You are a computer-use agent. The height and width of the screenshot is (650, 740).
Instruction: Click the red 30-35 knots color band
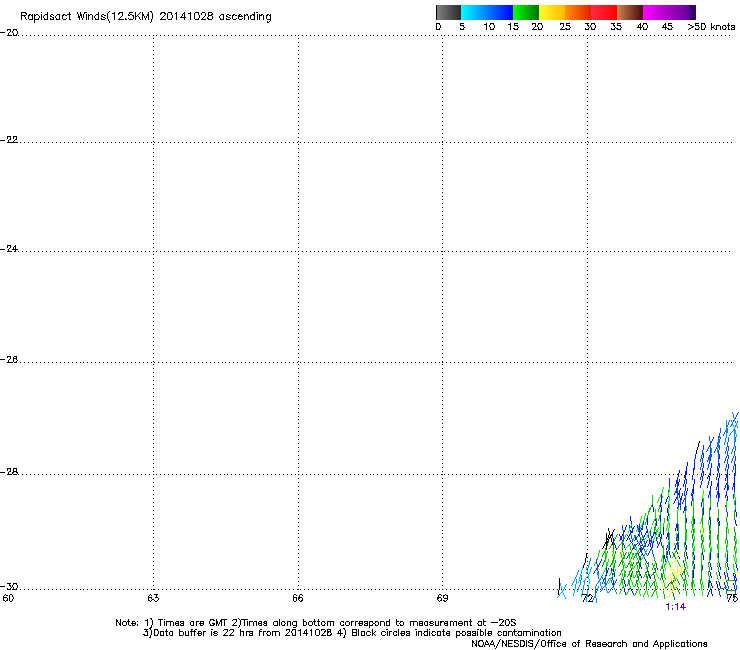(x=604, y=12)
